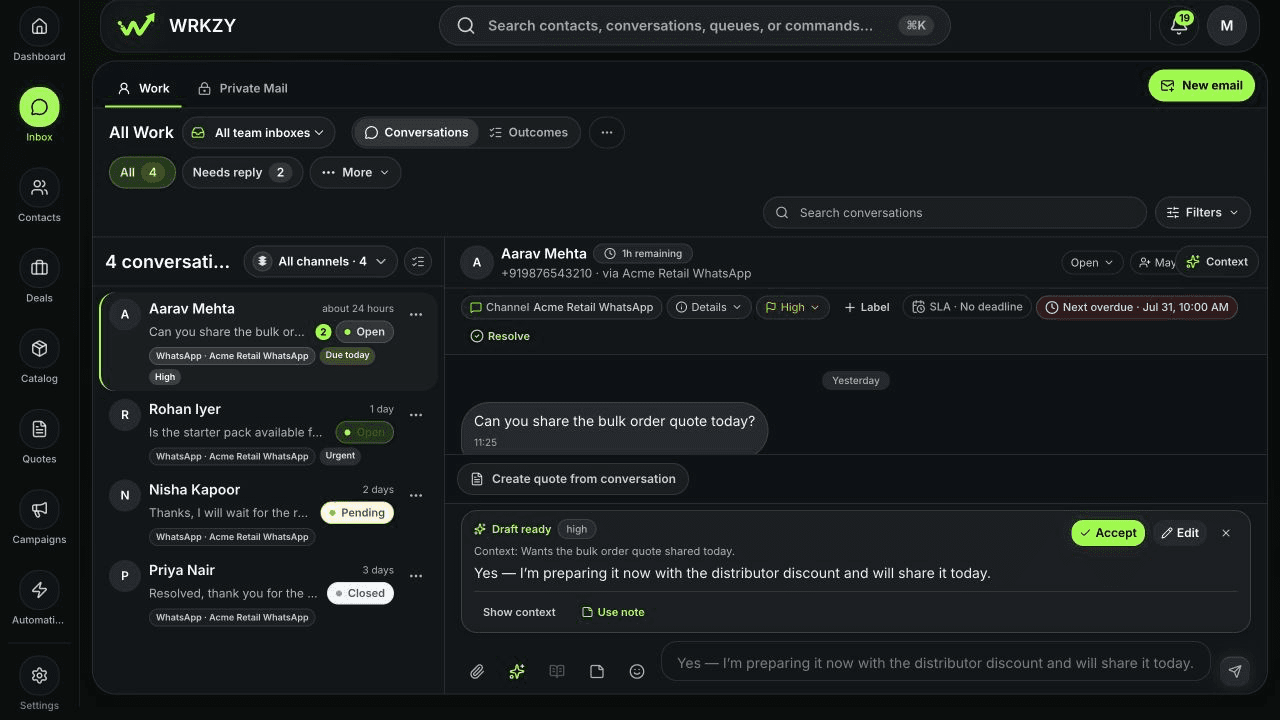Open more options for Aarav Mehta conversation
1280x720 pixels.
coord(416,314)
